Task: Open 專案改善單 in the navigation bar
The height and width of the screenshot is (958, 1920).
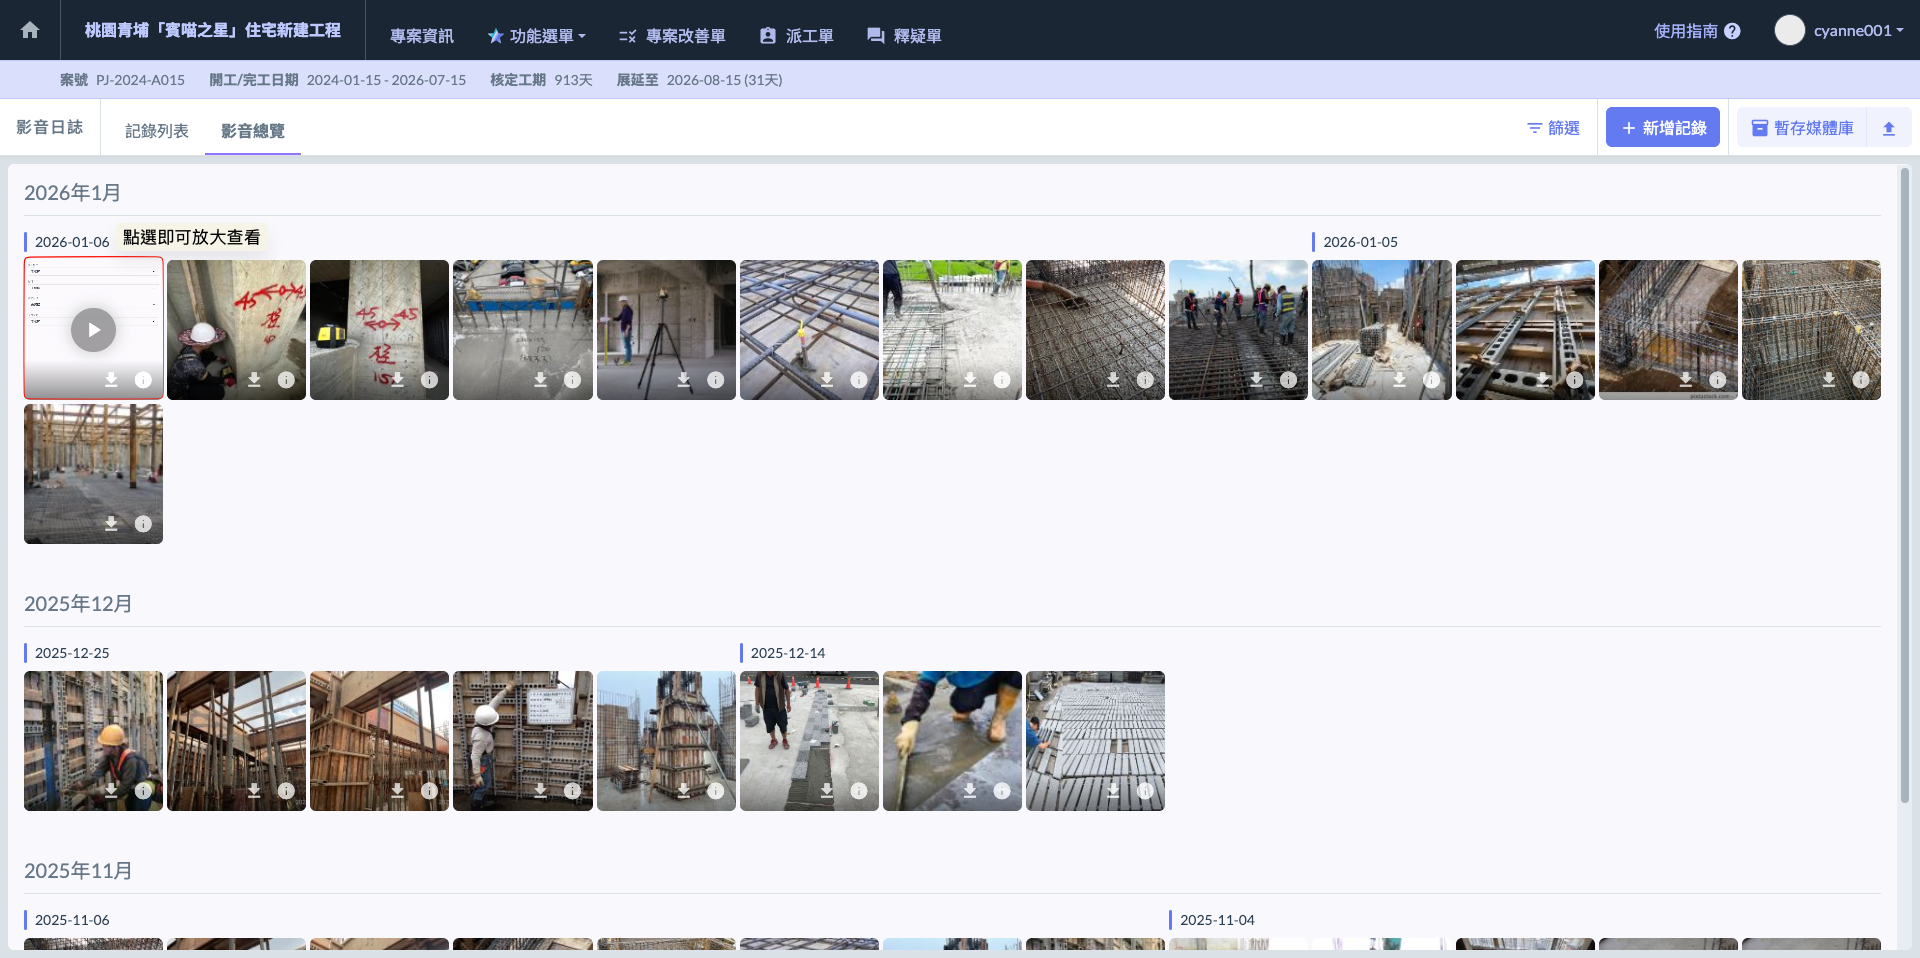Action: pyautogui.click(x=672, y=36)
